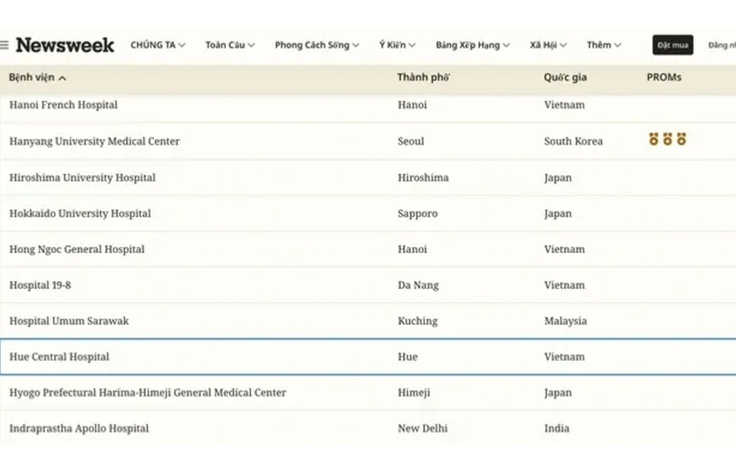The image size is (736, 460).
Task: Click the Đăng nhập login link
Action: [x=722, y=45]
